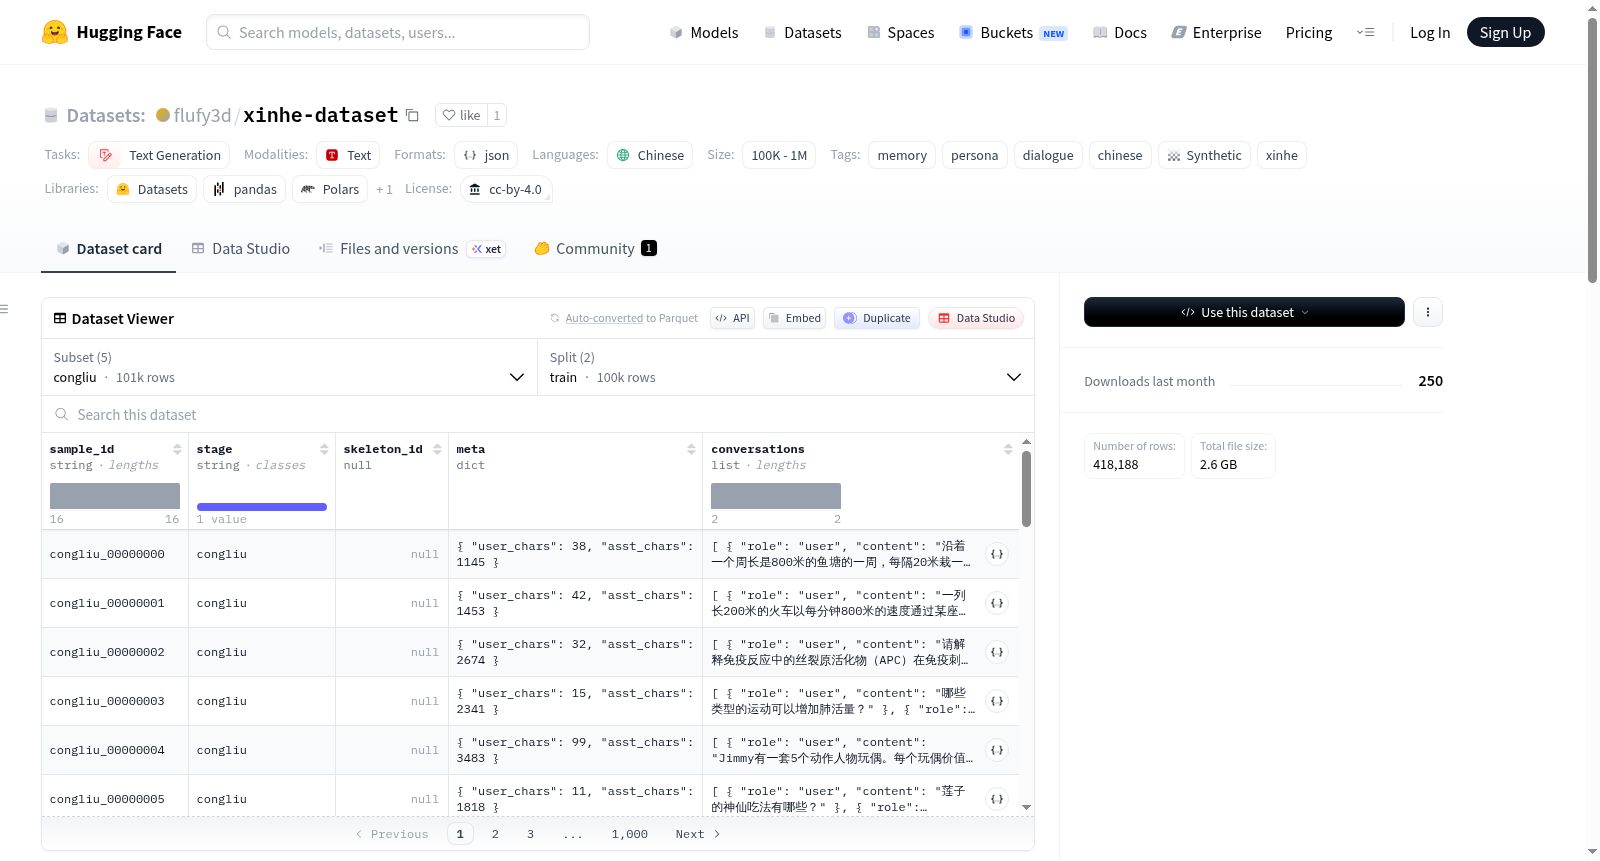Jump to page 2 of rows
The width and height of the screenshot is (1600, 861).
pyautogui.click(x=495, y=834)
